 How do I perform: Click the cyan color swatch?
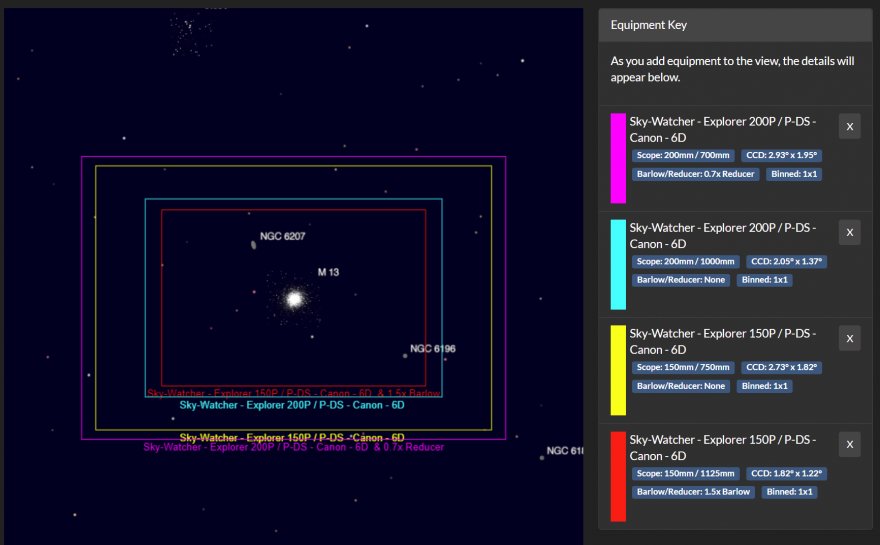(x=618, y=264)
